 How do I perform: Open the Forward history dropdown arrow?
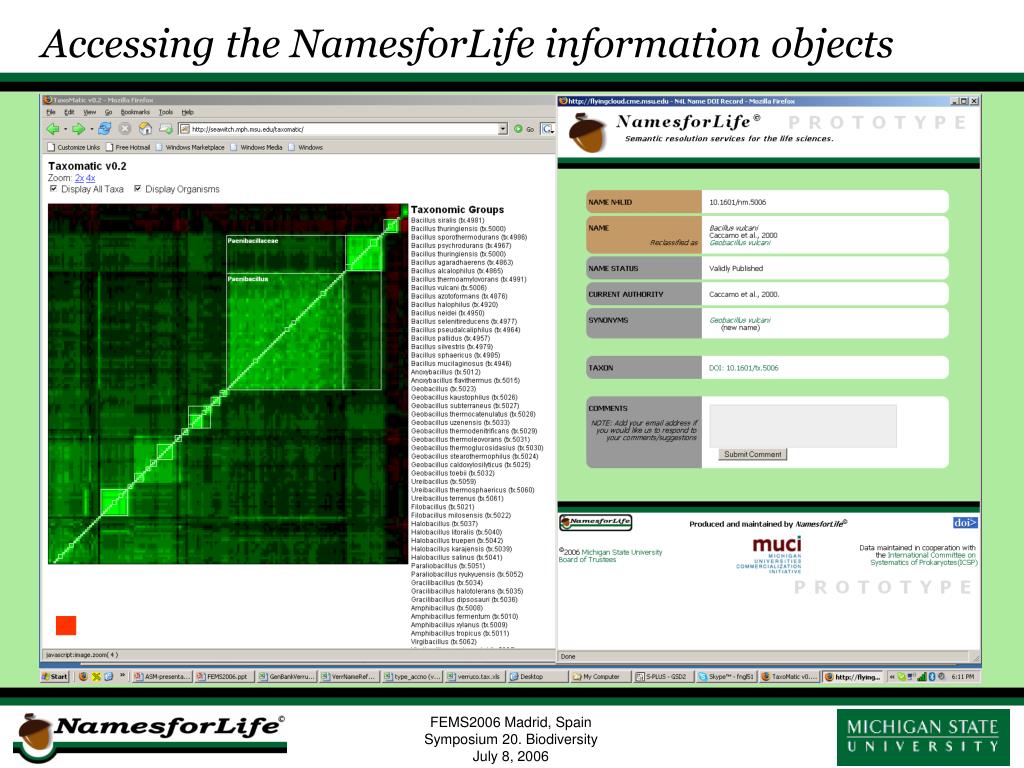pos(90,129)
